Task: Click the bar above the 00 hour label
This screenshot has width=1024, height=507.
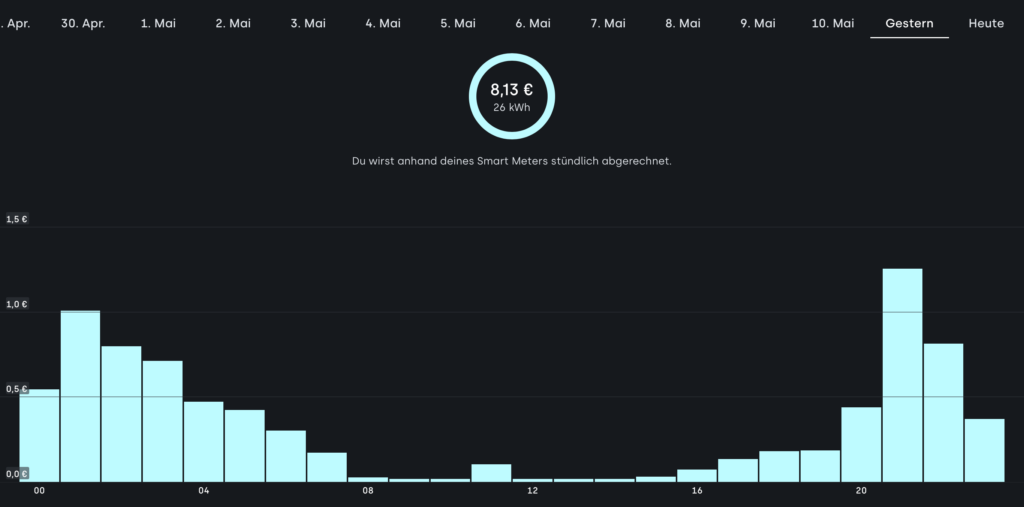Action: [39, 435]
